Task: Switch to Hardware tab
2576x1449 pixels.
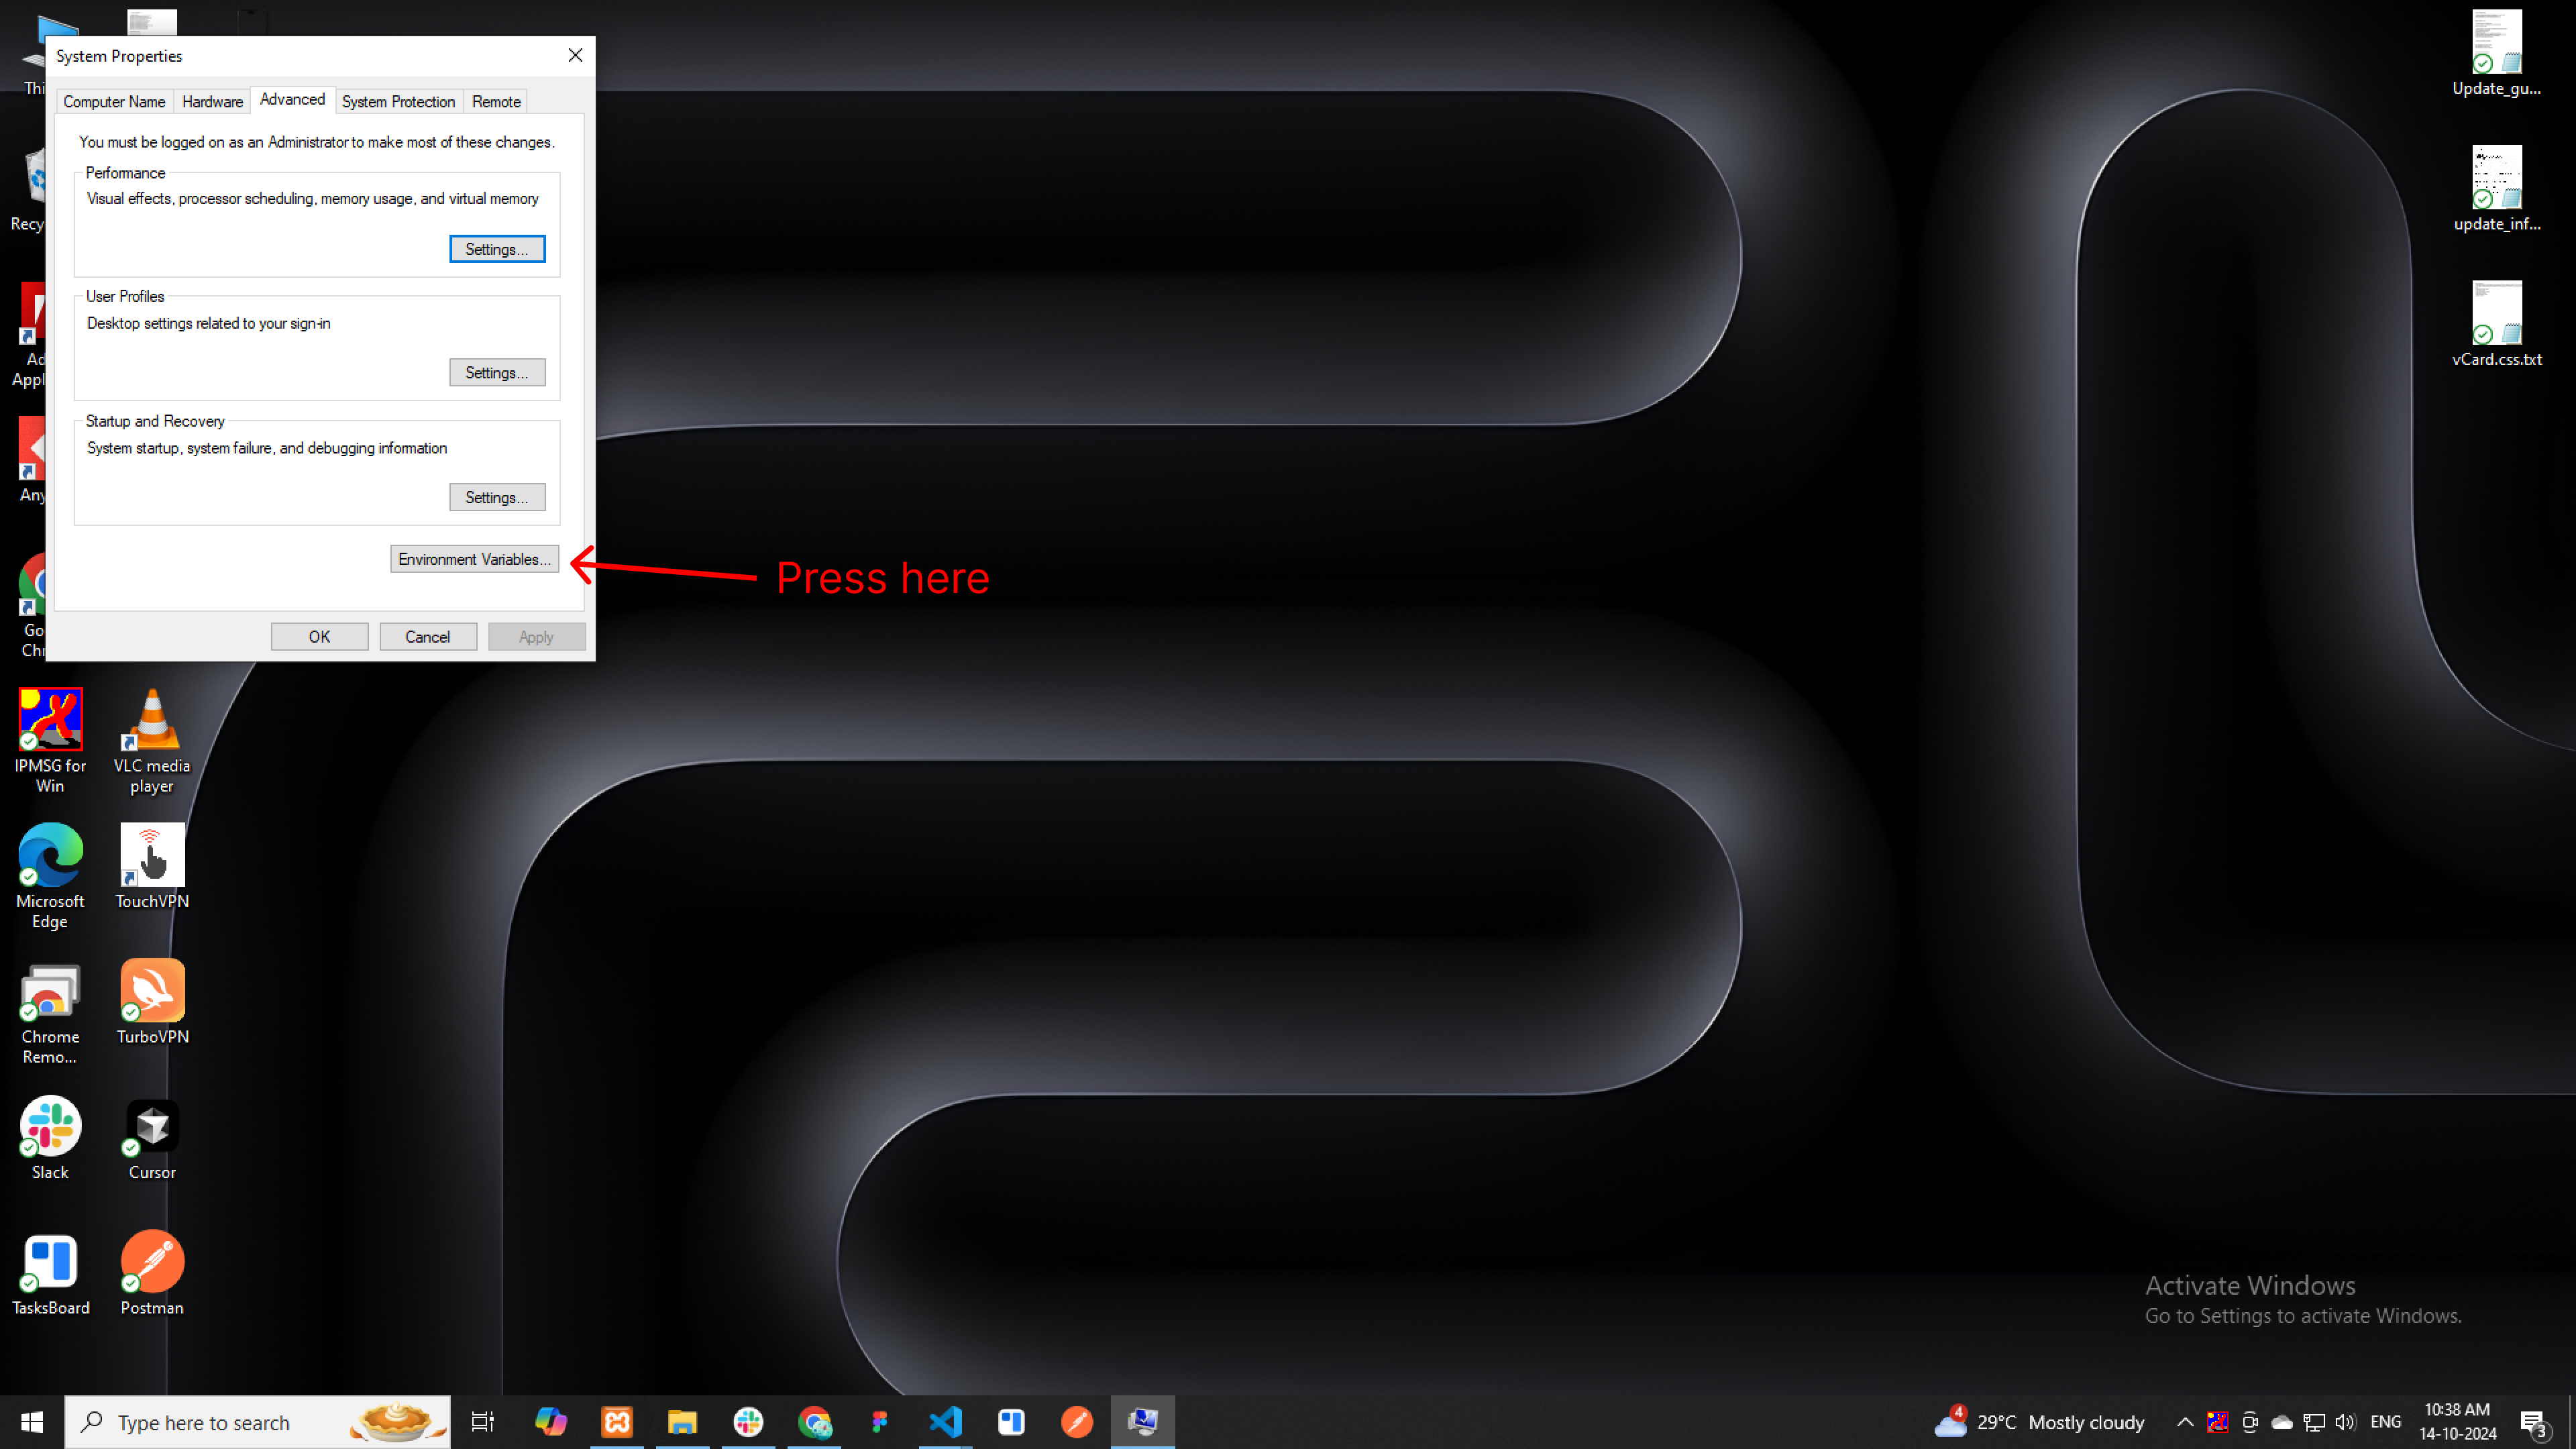Action: [211, 101]
